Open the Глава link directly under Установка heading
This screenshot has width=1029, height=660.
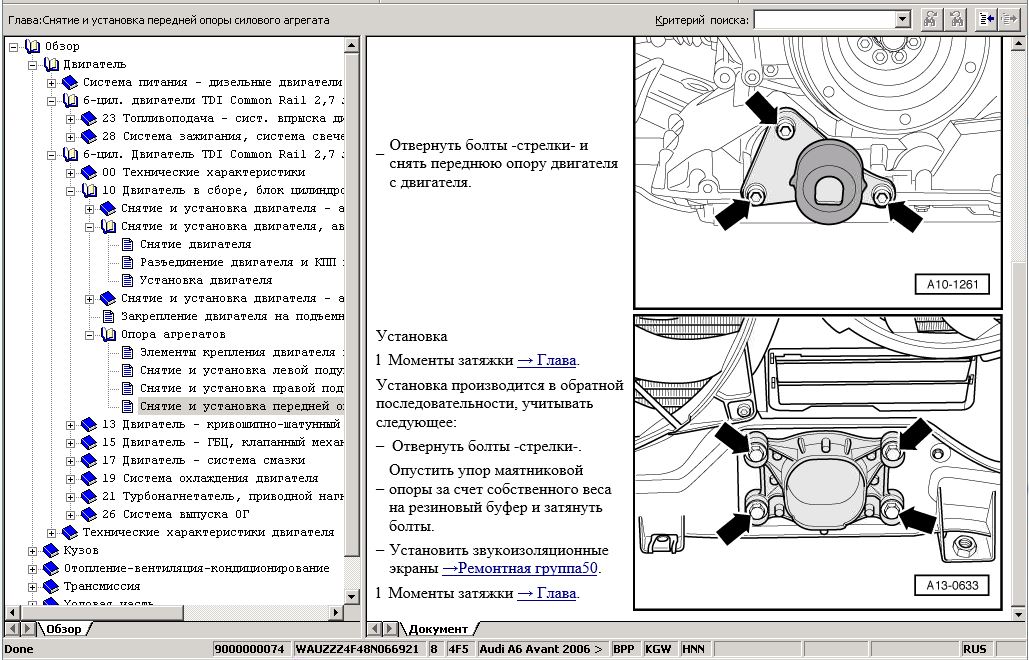coord(547,360)
